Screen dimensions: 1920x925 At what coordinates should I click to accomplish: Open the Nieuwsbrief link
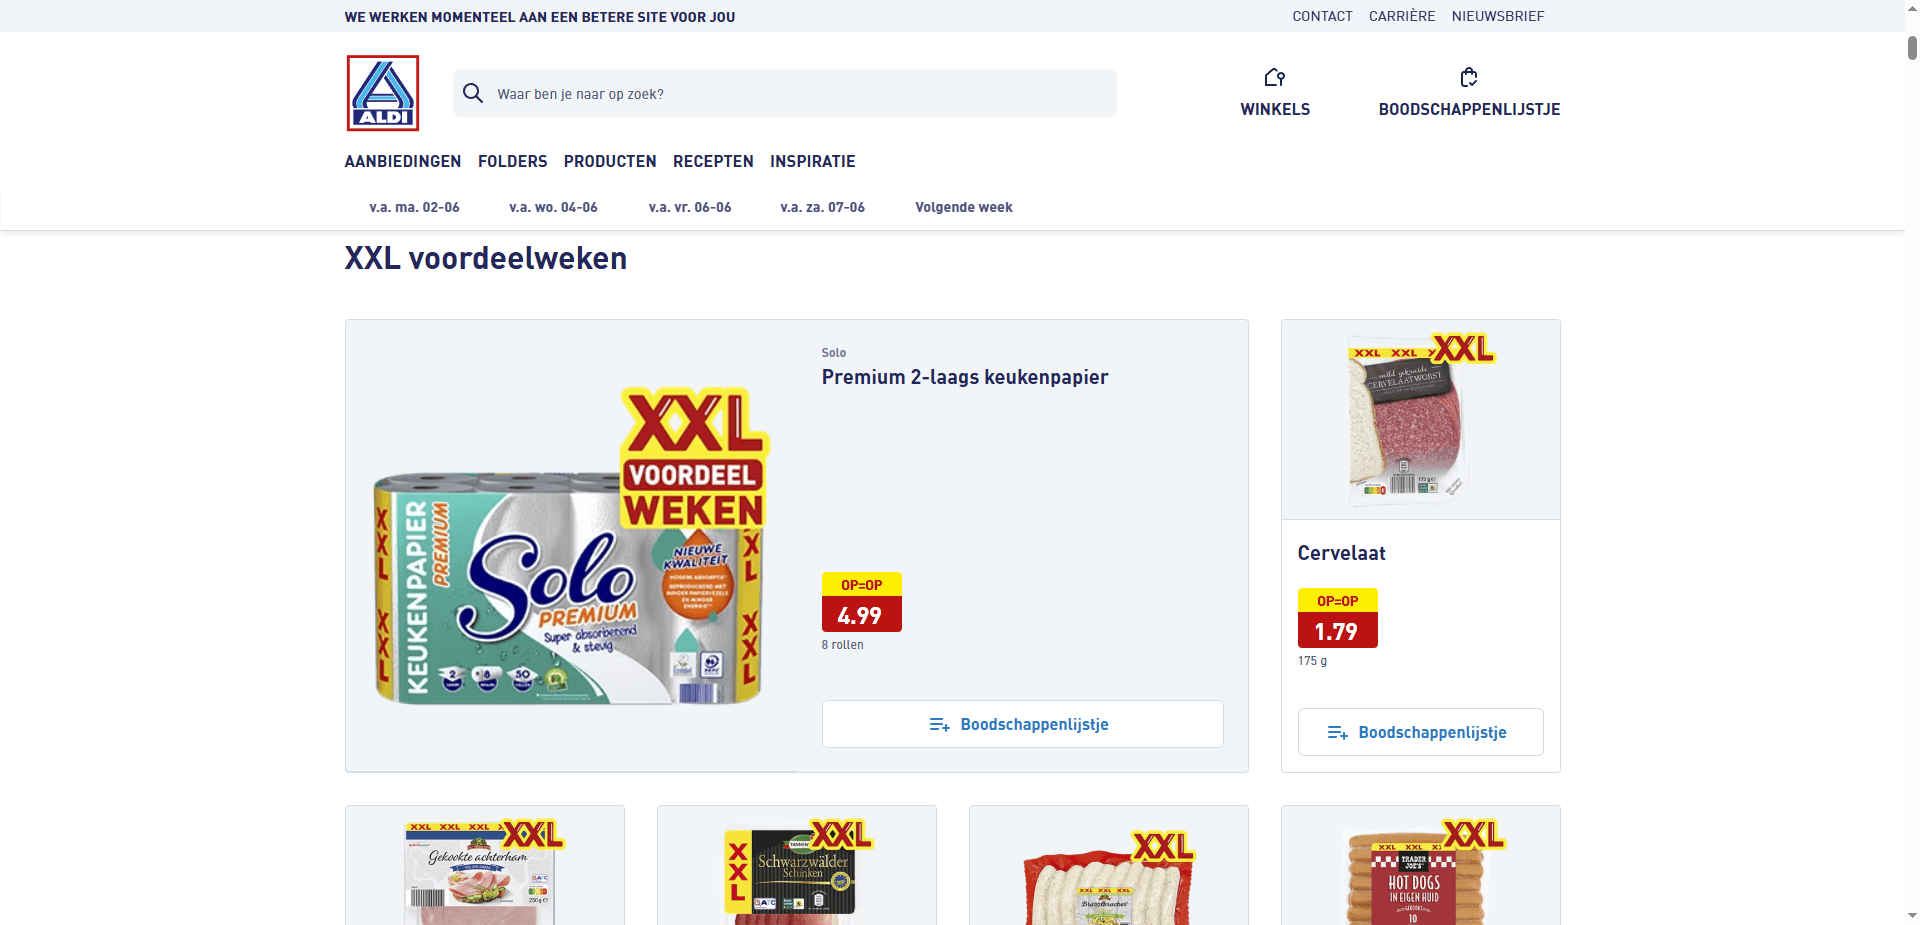1498,16
